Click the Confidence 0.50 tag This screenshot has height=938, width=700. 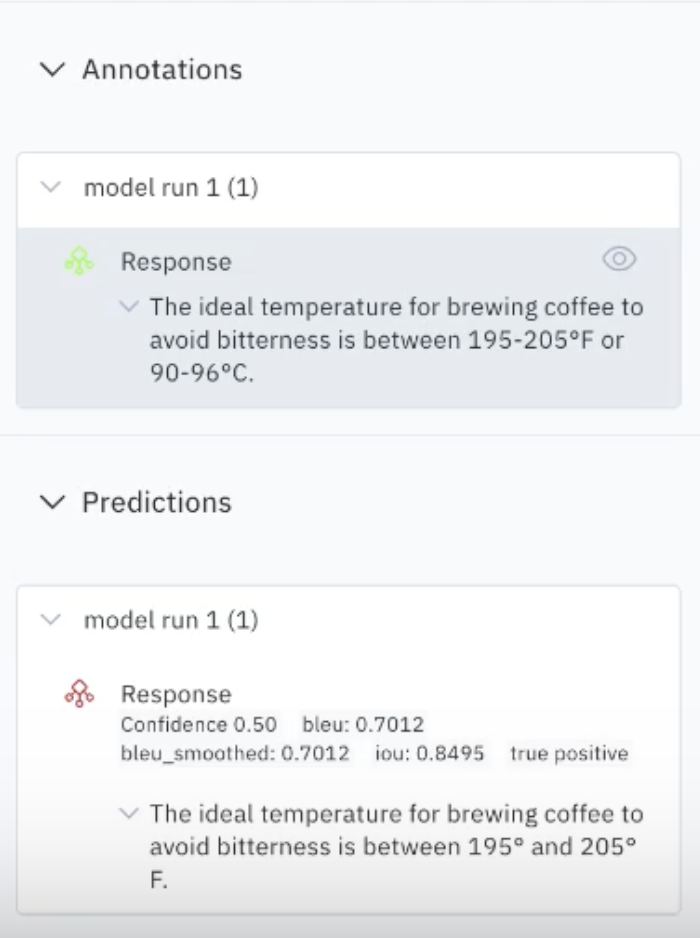(x=199, y=724)
